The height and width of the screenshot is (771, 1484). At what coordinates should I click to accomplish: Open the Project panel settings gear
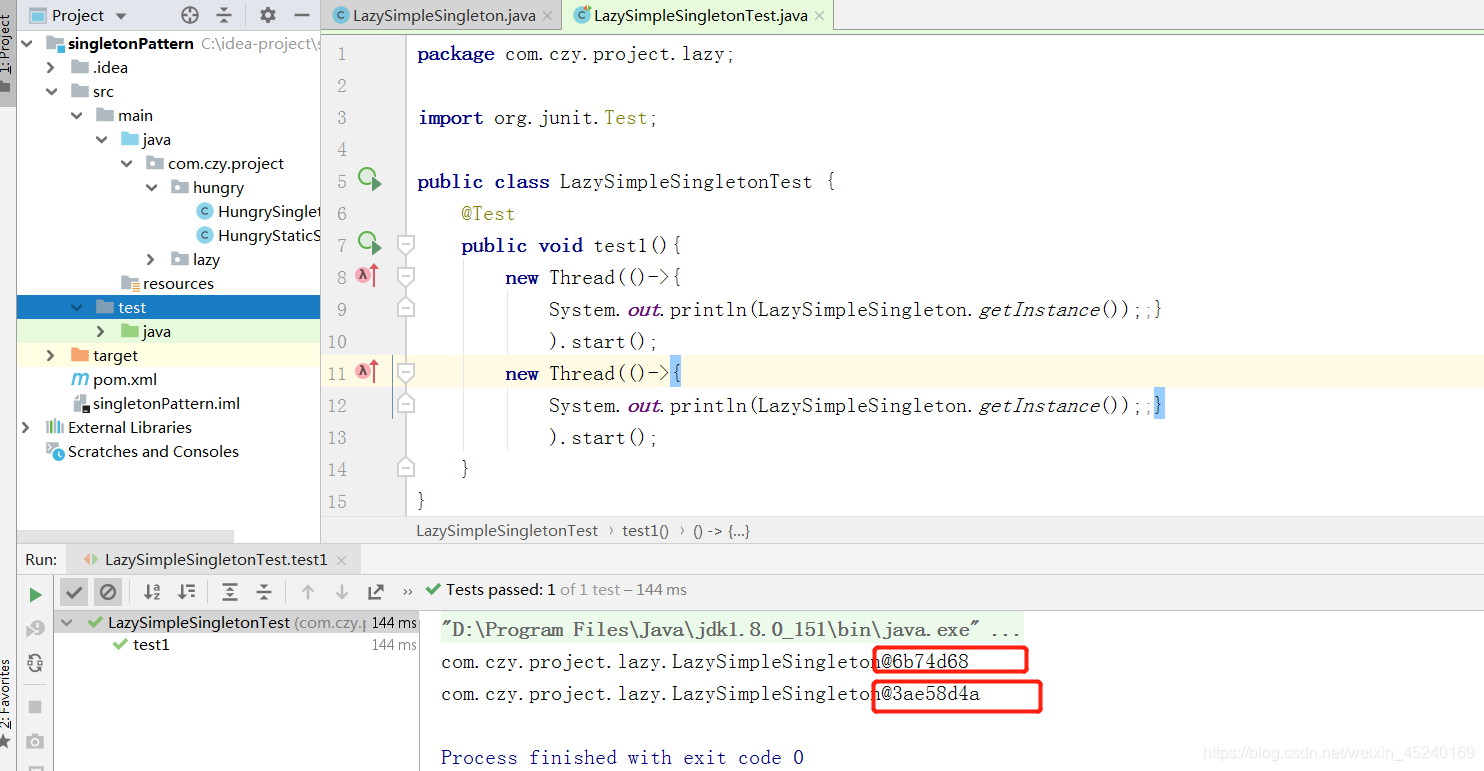[267, 15]
